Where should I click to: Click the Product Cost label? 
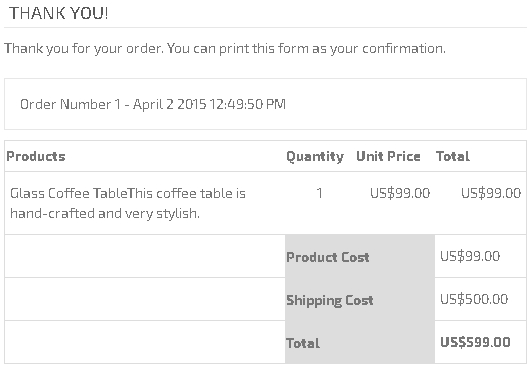click(x=328, y=257)
